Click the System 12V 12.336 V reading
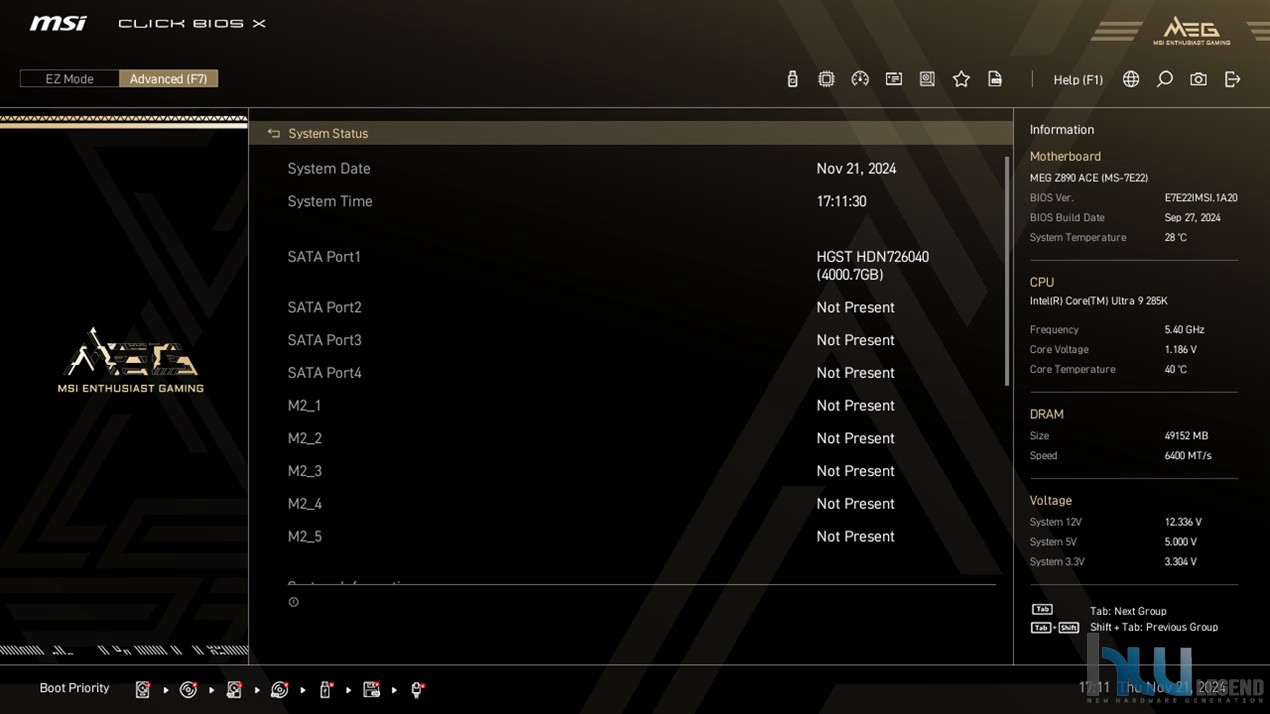Screen dimensions: 1270x714 coord(1183,522)
